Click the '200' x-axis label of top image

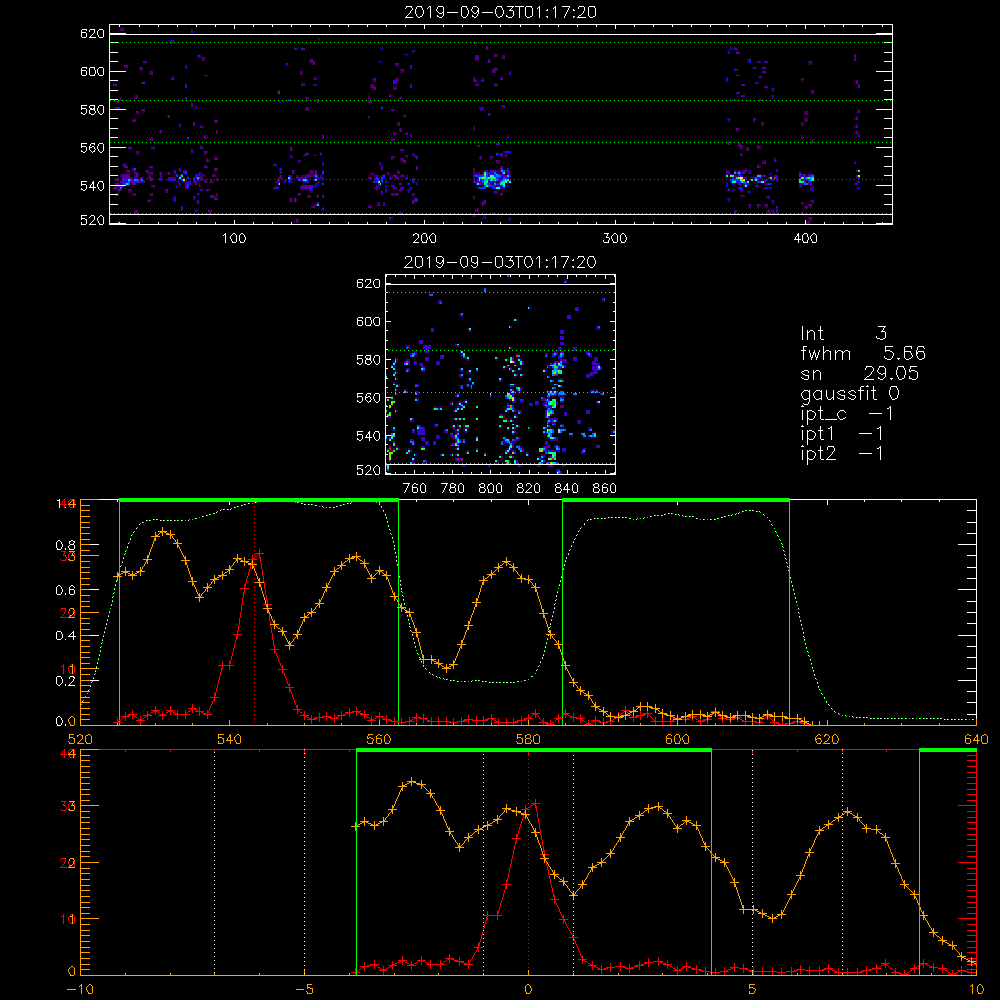click(424, 239)
